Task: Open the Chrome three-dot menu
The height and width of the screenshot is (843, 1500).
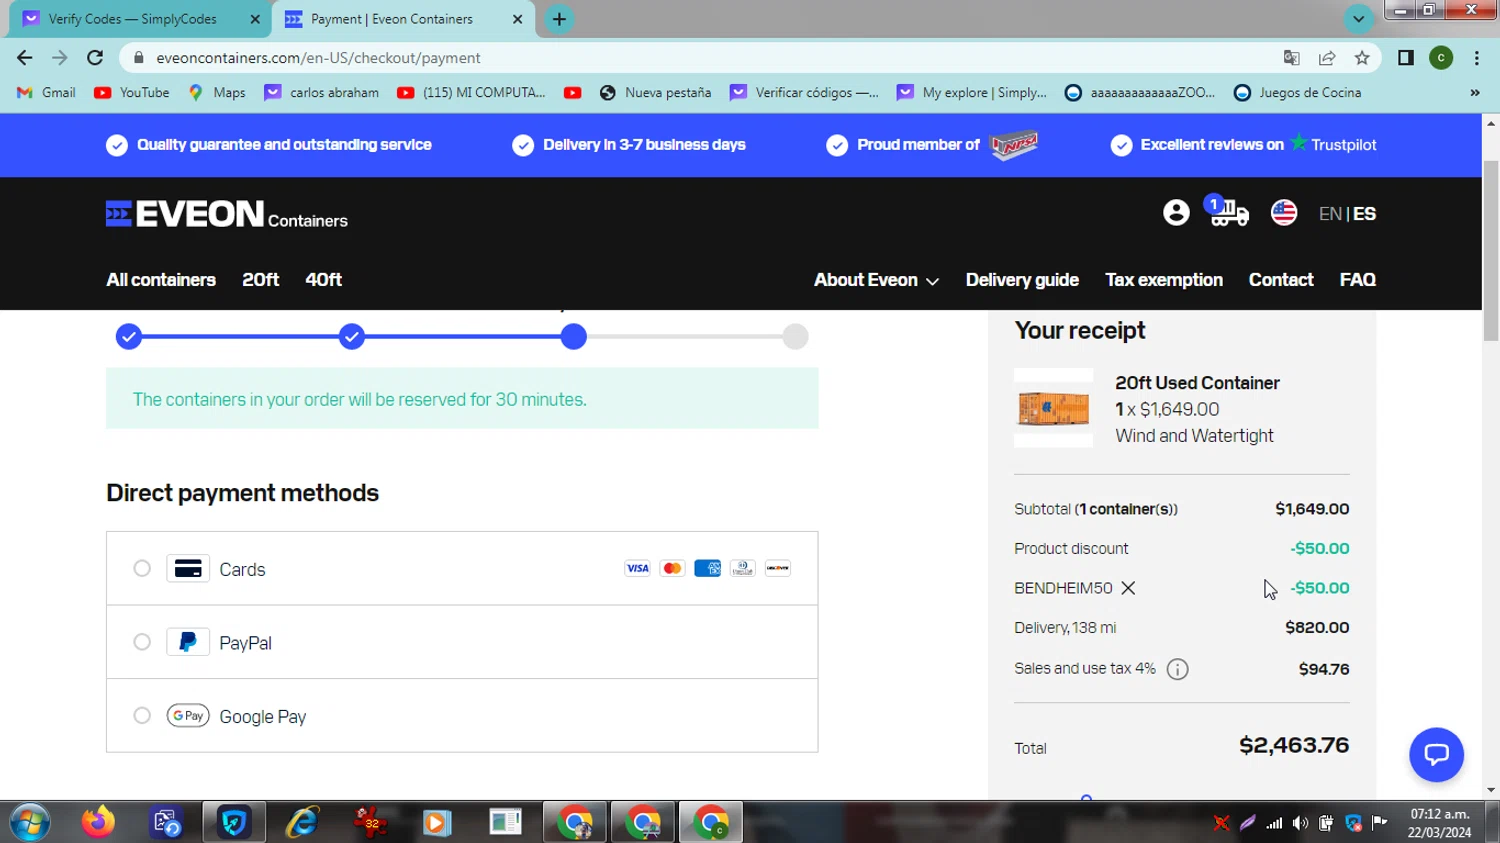Action: click(1477, 58)
